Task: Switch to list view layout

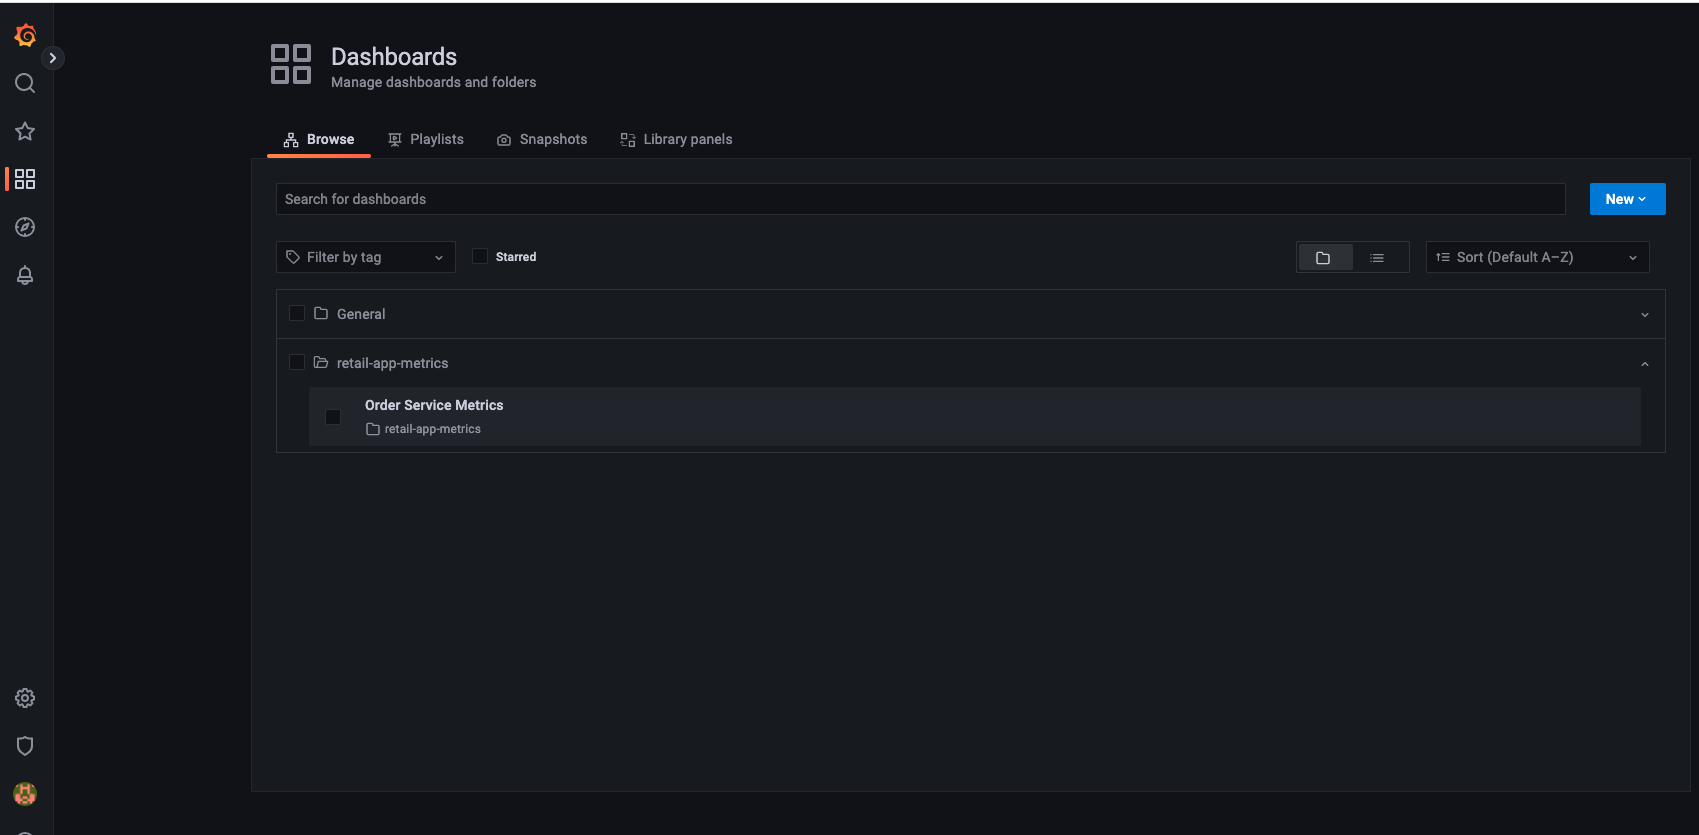Action: click(x=1377, y=257)
